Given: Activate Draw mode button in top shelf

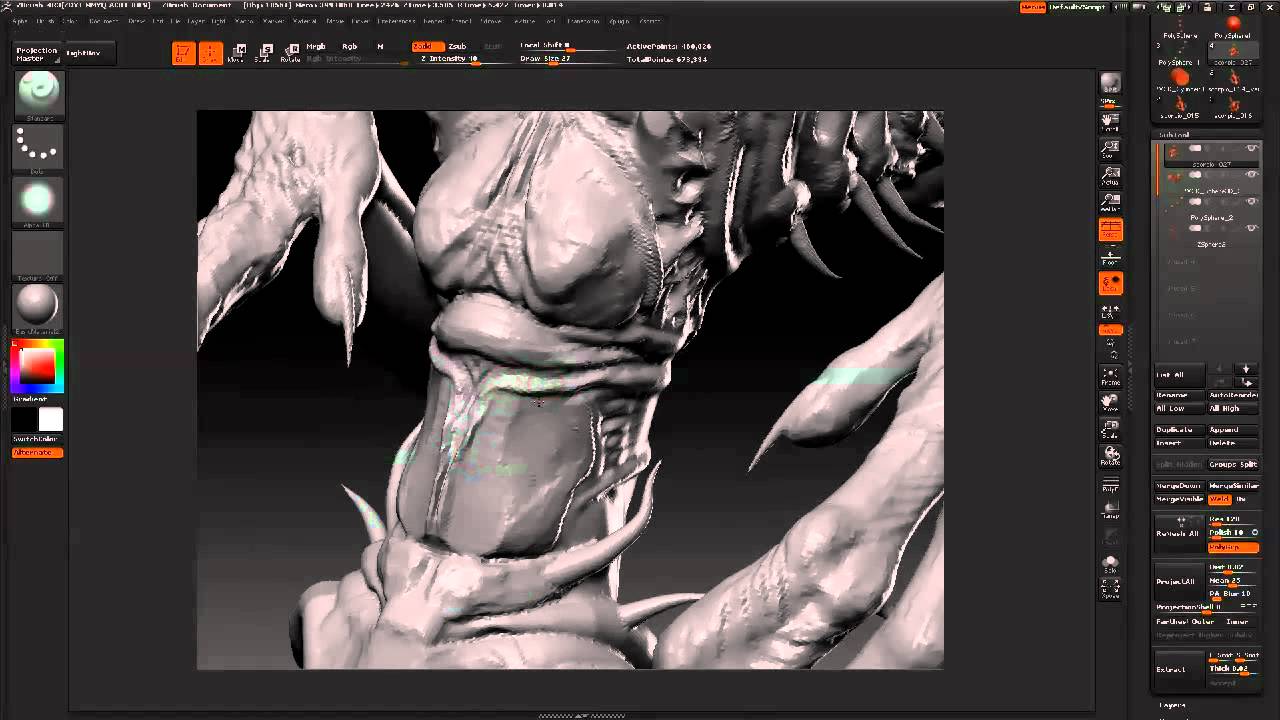Looking at the screenshot, I should pos(210,53).
